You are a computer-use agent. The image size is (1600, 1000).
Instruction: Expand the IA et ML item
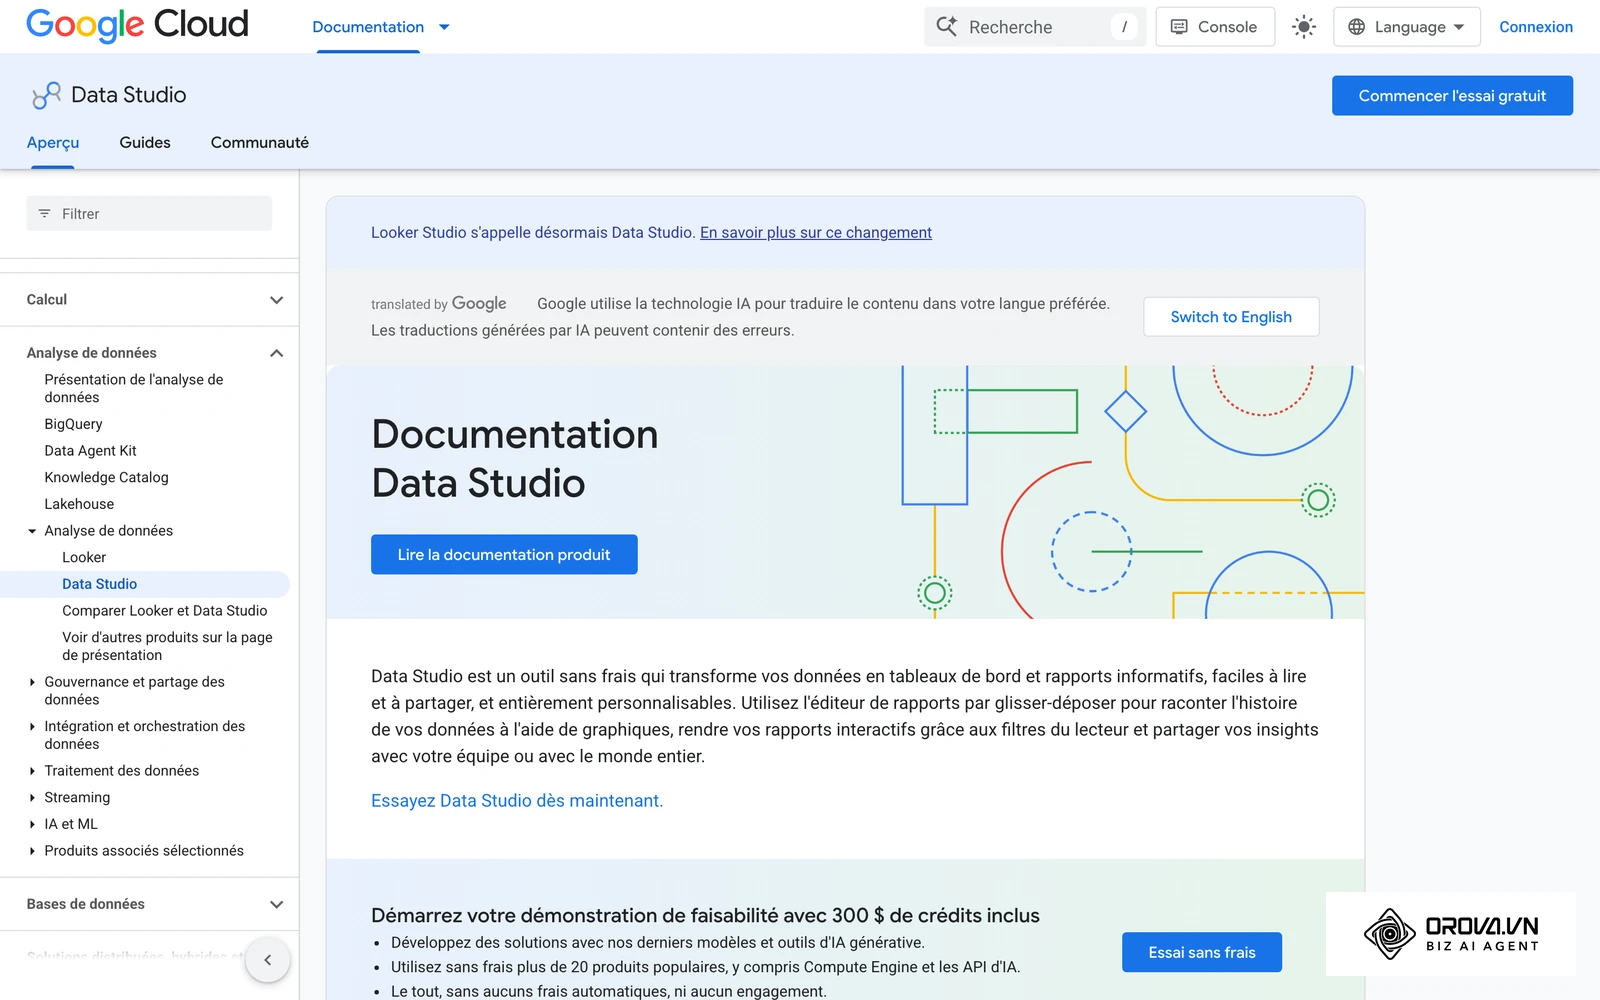click(x=32, y=825)
